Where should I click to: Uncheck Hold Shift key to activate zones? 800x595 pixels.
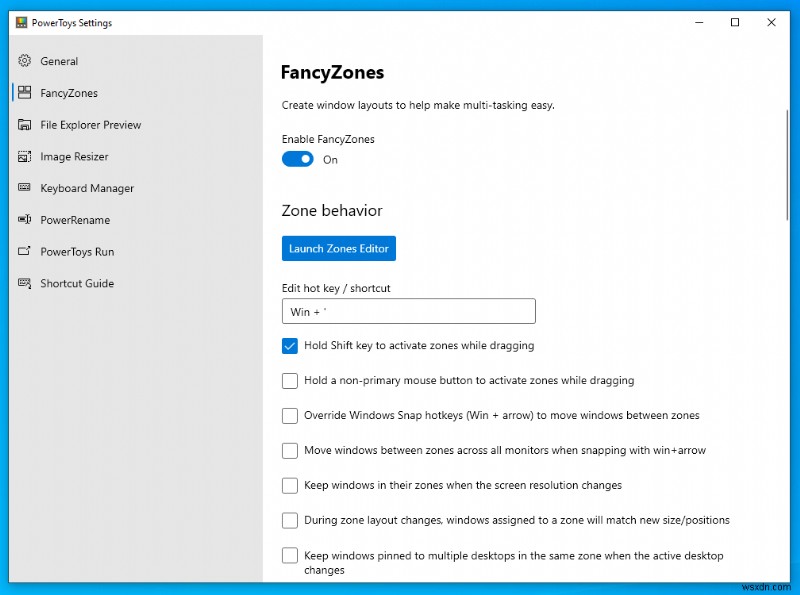tap(290, 346)
